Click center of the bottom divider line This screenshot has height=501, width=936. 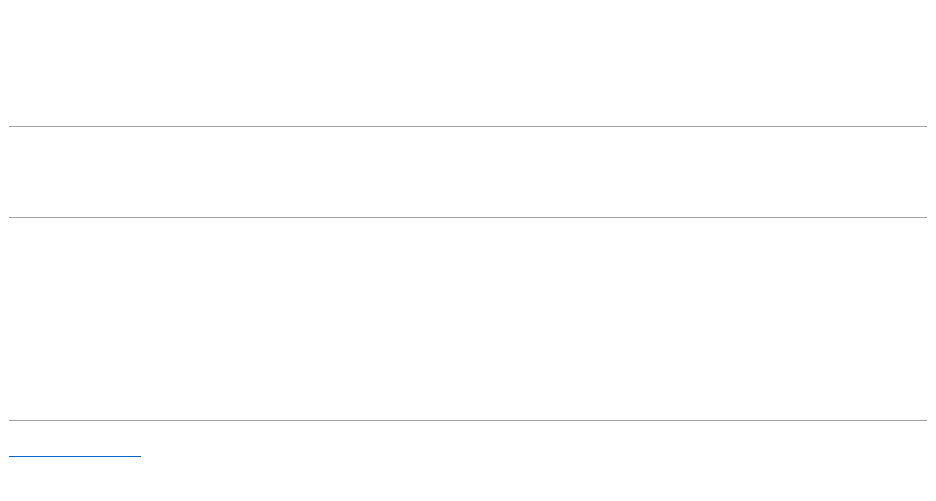(468, 420)
